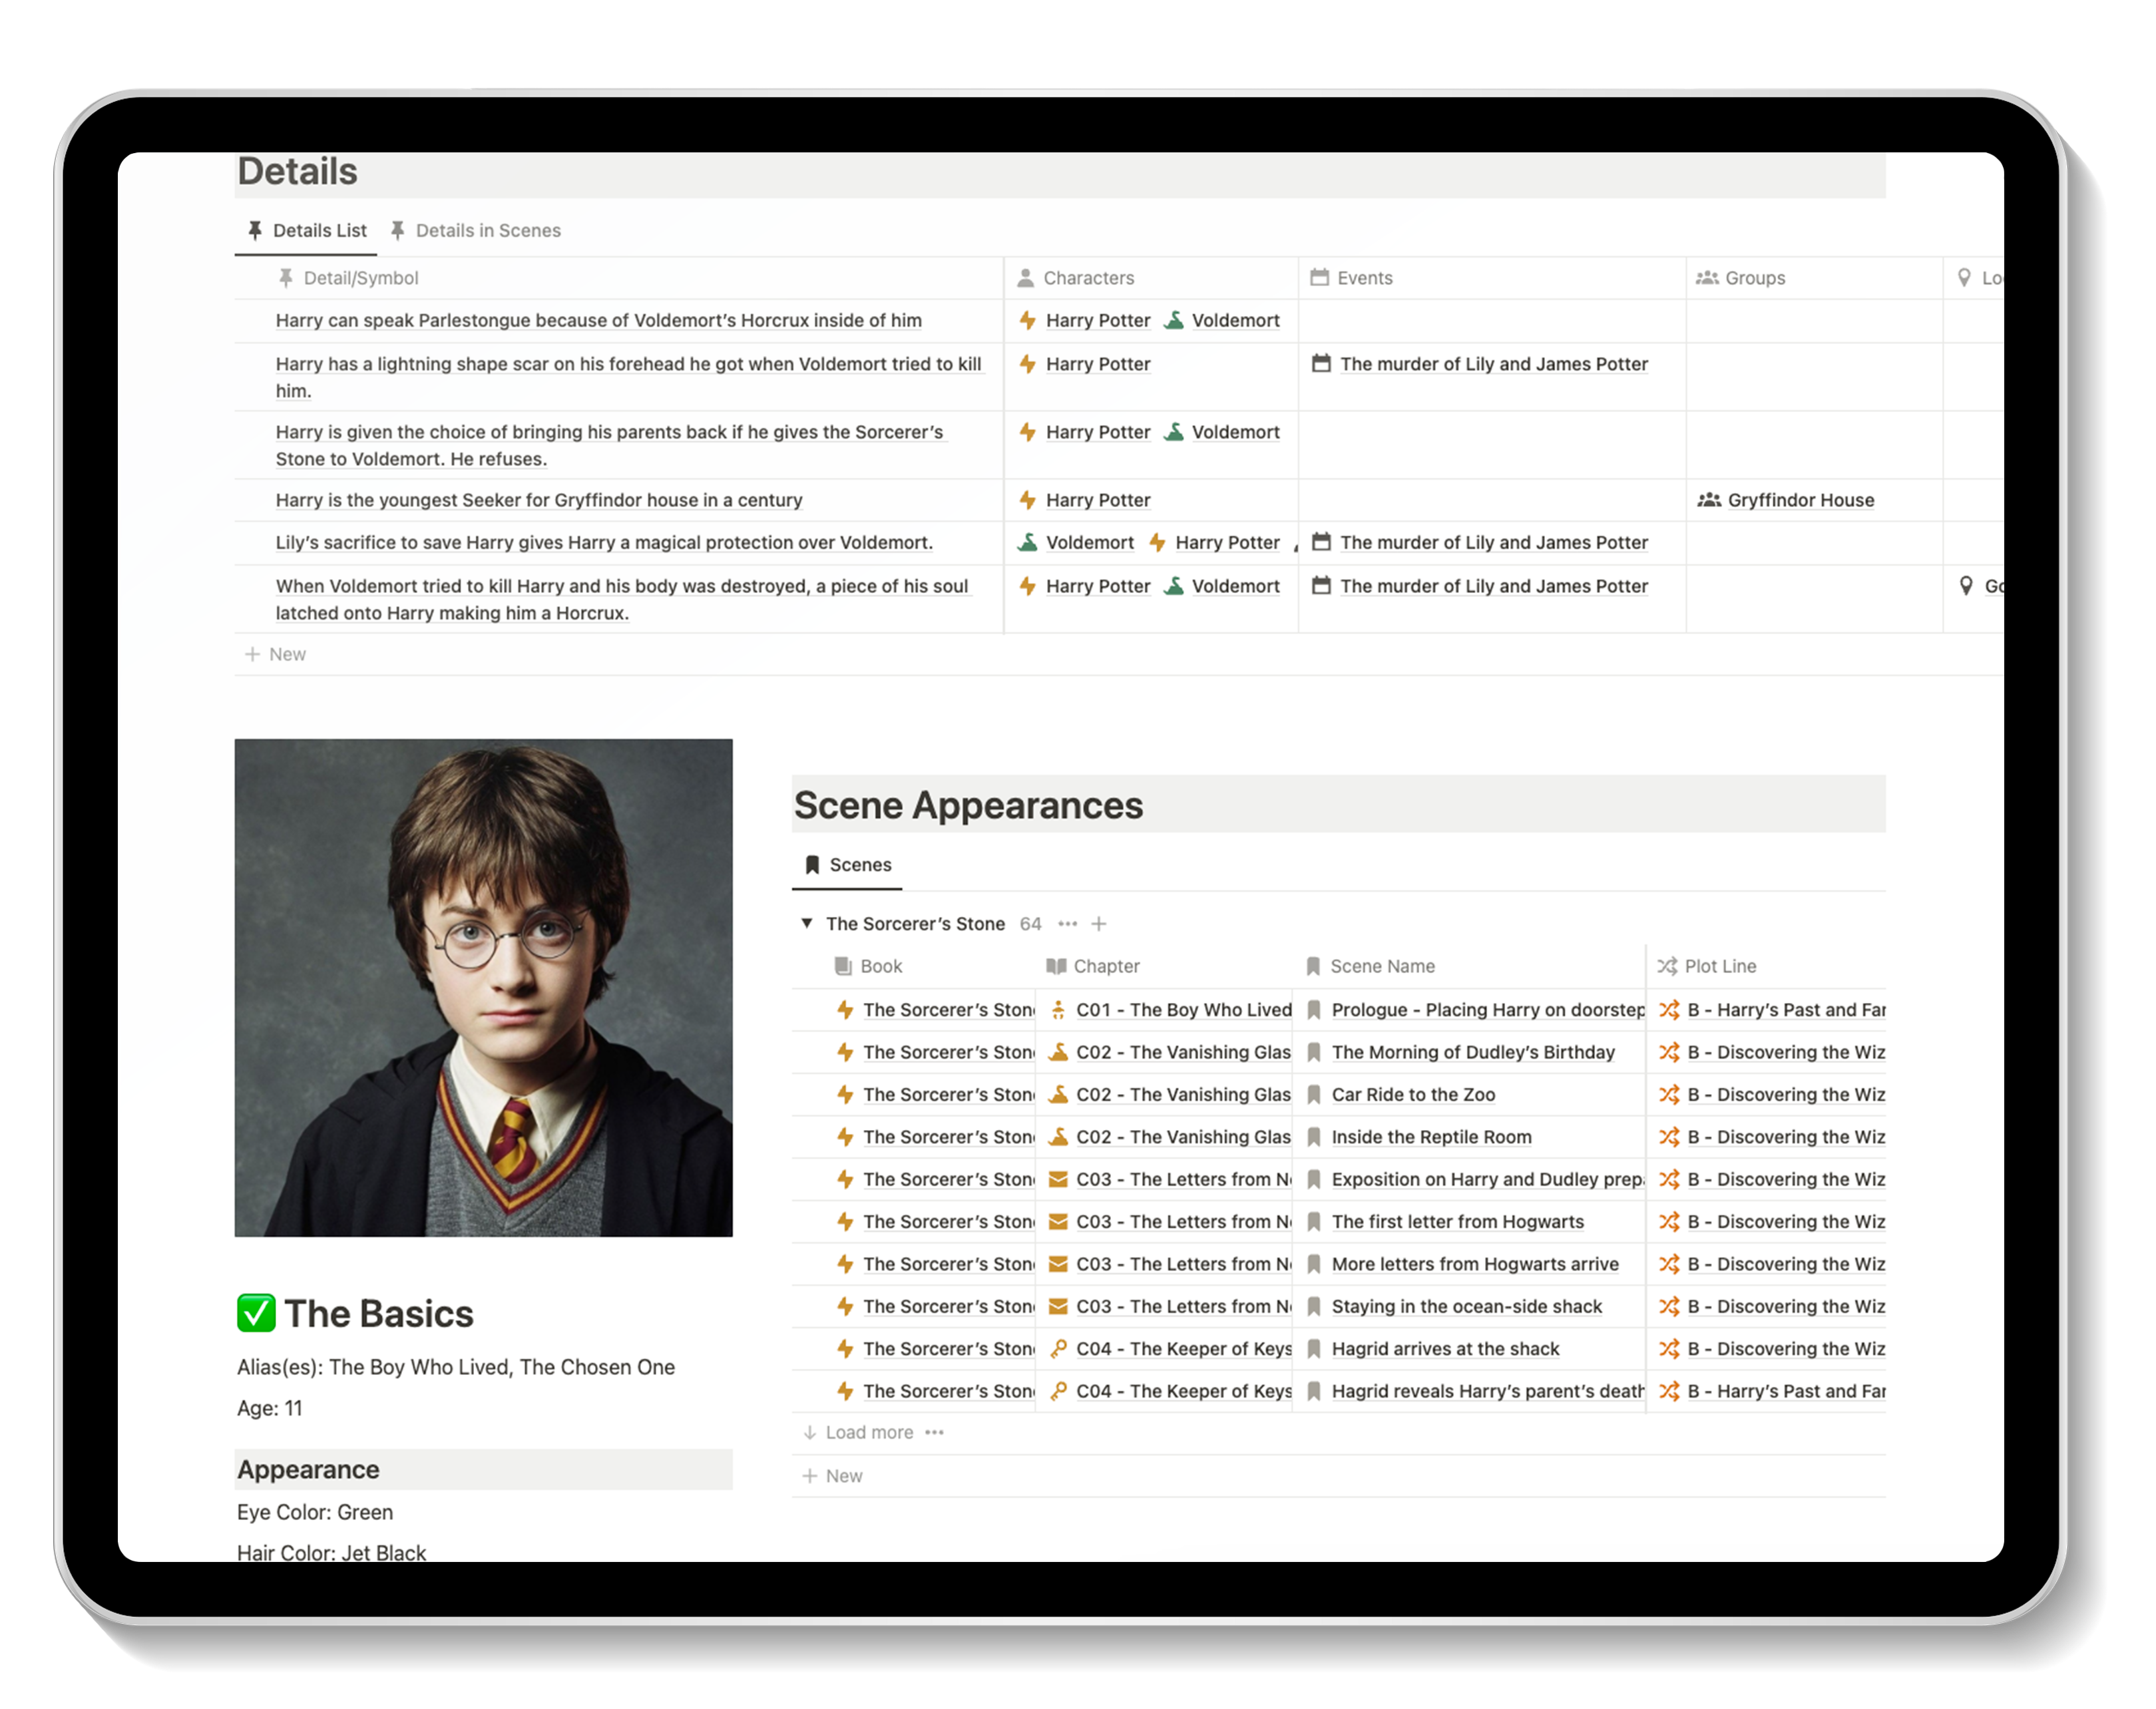
Task: Open the detail about Harry speaking Parseltongue
Action: coord(598,320)
